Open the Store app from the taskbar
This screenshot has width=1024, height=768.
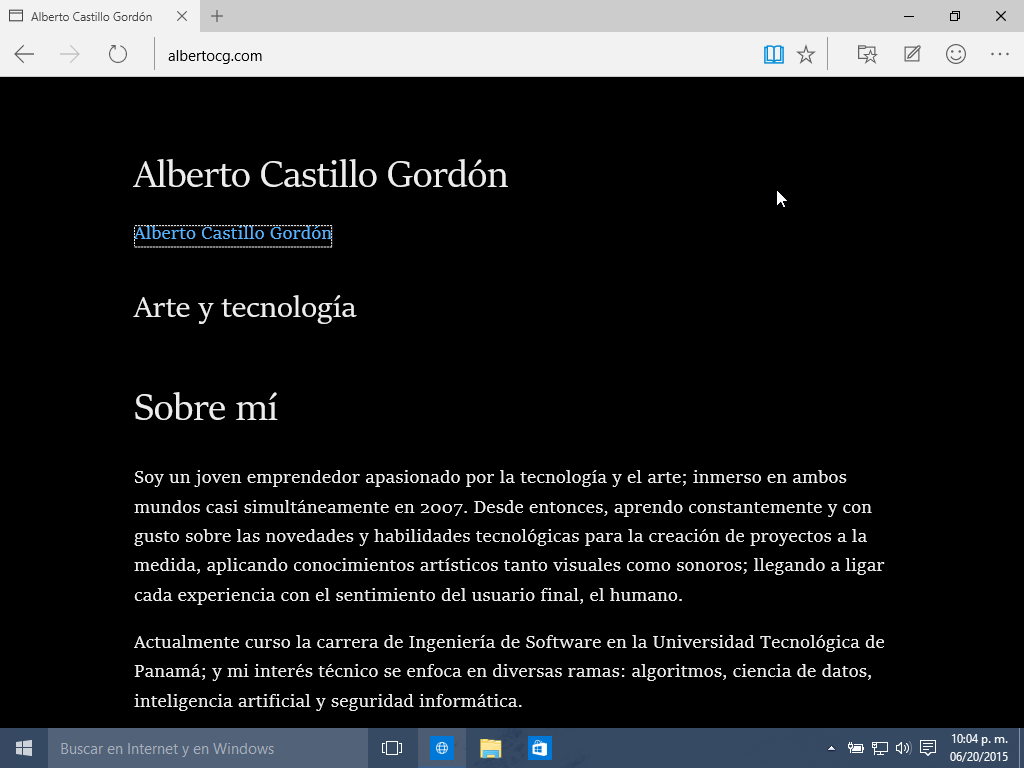point(539,748)
